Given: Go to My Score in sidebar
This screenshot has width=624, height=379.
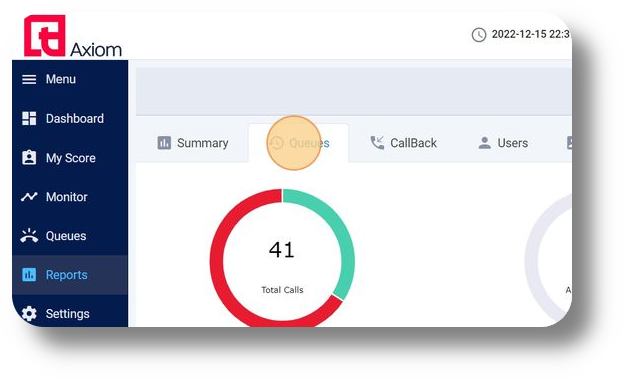Looking at the screenshot, I should (x=70, y=158).
